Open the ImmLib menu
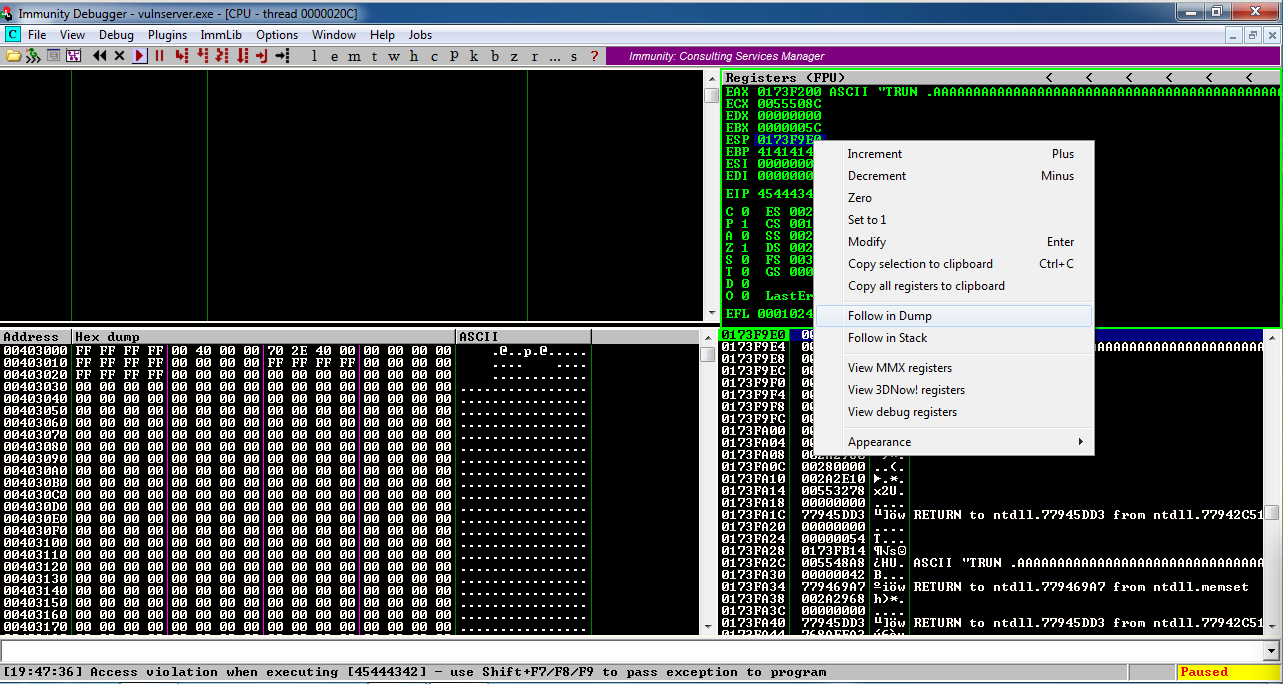 pyautogui.click(x=221, y=35)
